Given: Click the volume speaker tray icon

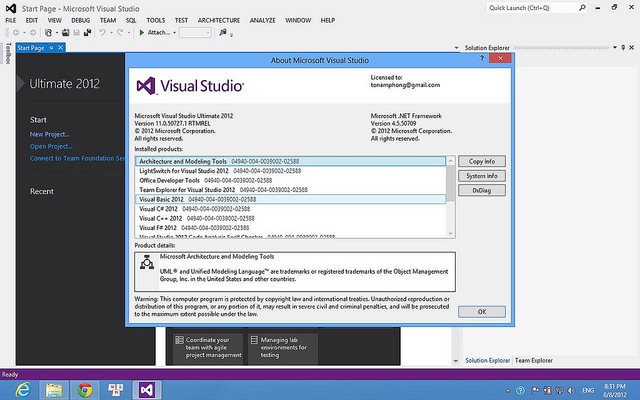Looking at the screenshot, I should click(571, 391).
